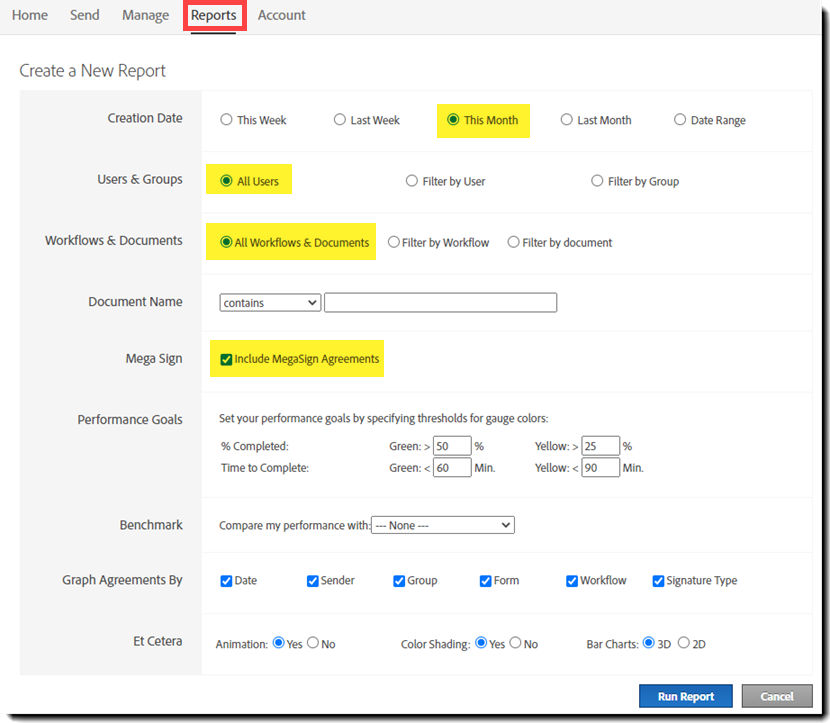This screenshot has width=830, height=723.
Task: Click the Cancel button
Action: pyautogui.click(x=777, y=696)
